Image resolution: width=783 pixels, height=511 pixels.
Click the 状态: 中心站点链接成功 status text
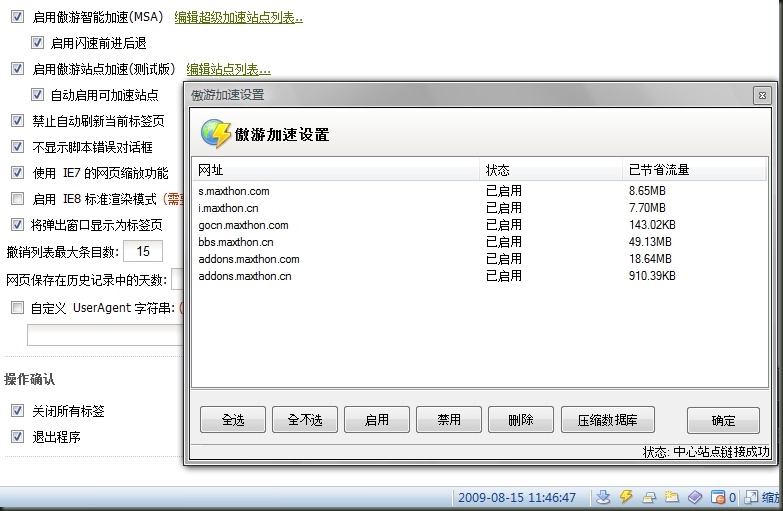706,452
